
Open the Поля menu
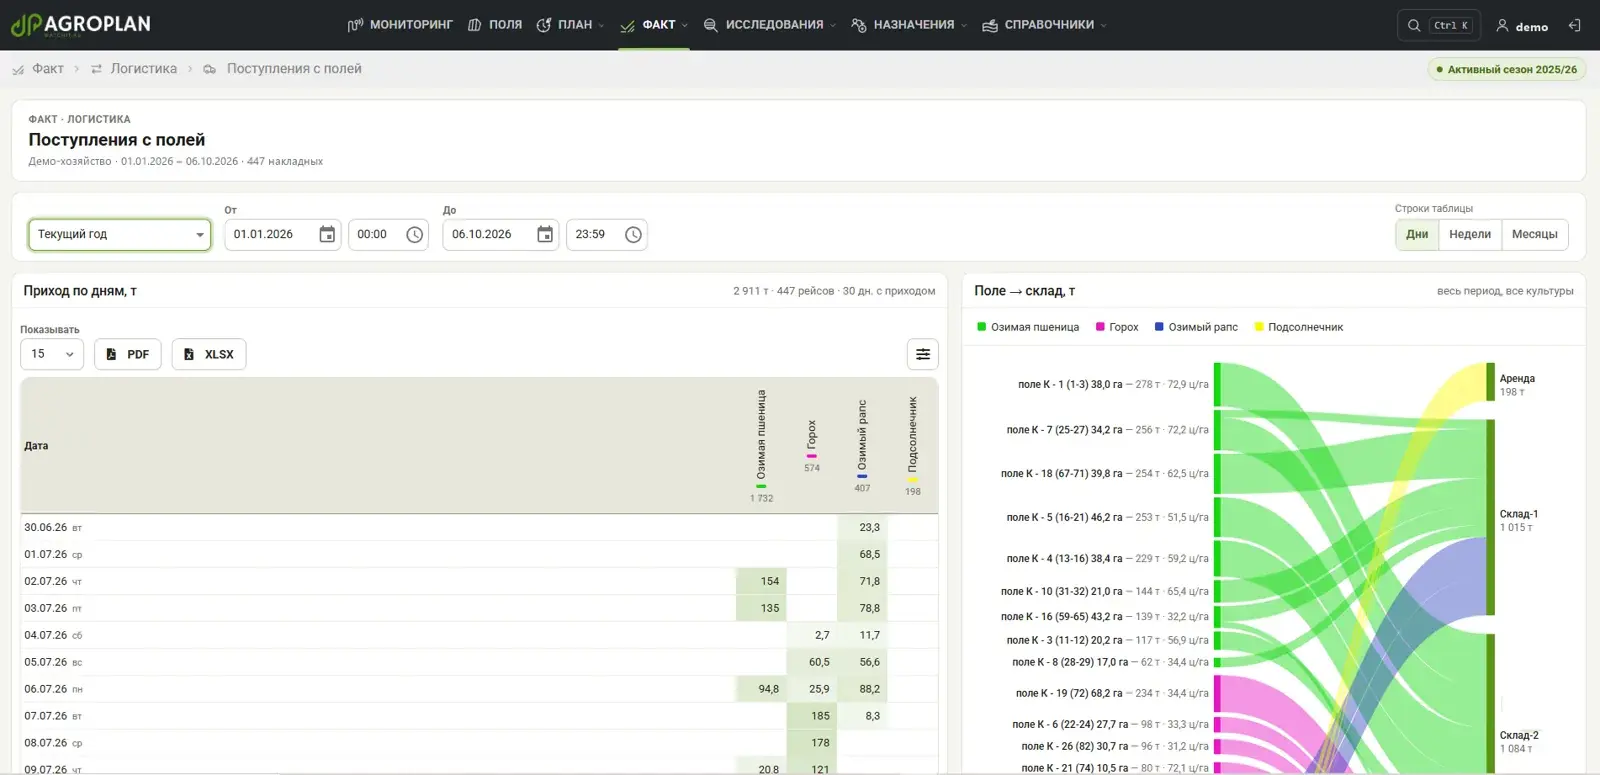495,25
